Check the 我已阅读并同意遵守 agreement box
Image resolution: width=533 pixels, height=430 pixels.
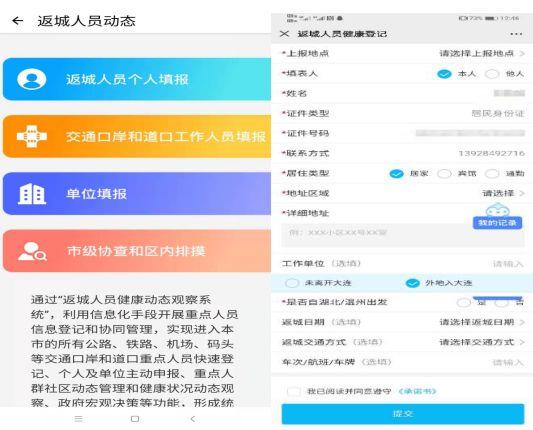point(293,391)
